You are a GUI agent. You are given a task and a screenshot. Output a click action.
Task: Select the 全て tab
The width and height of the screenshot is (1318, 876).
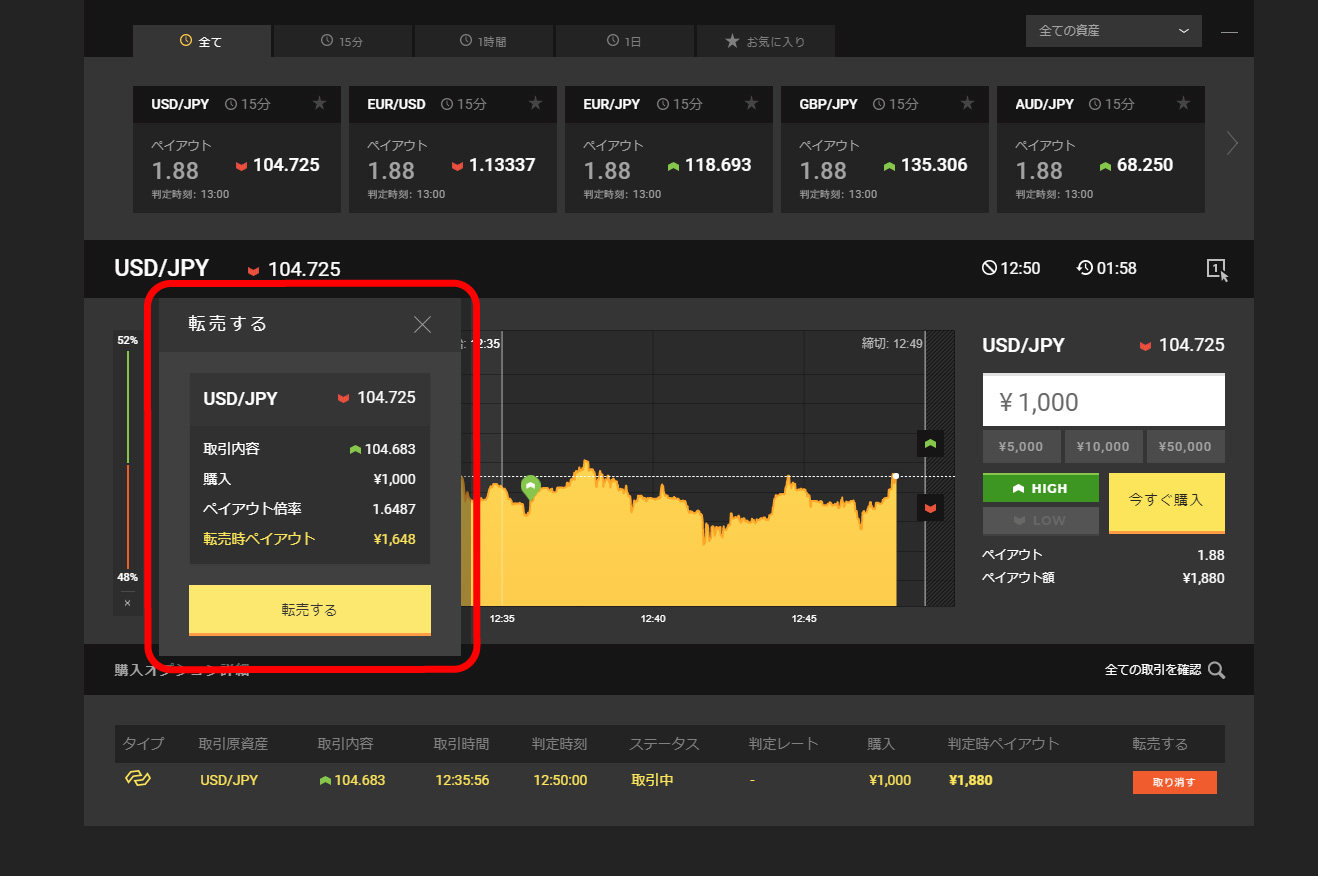point(201,41)
